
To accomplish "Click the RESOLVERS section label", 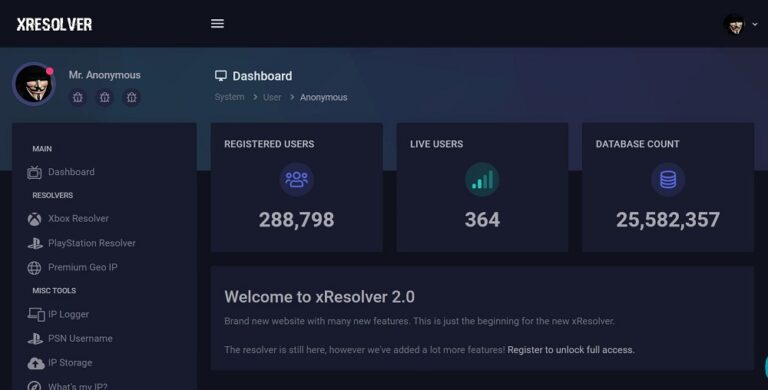I will 52,195.
